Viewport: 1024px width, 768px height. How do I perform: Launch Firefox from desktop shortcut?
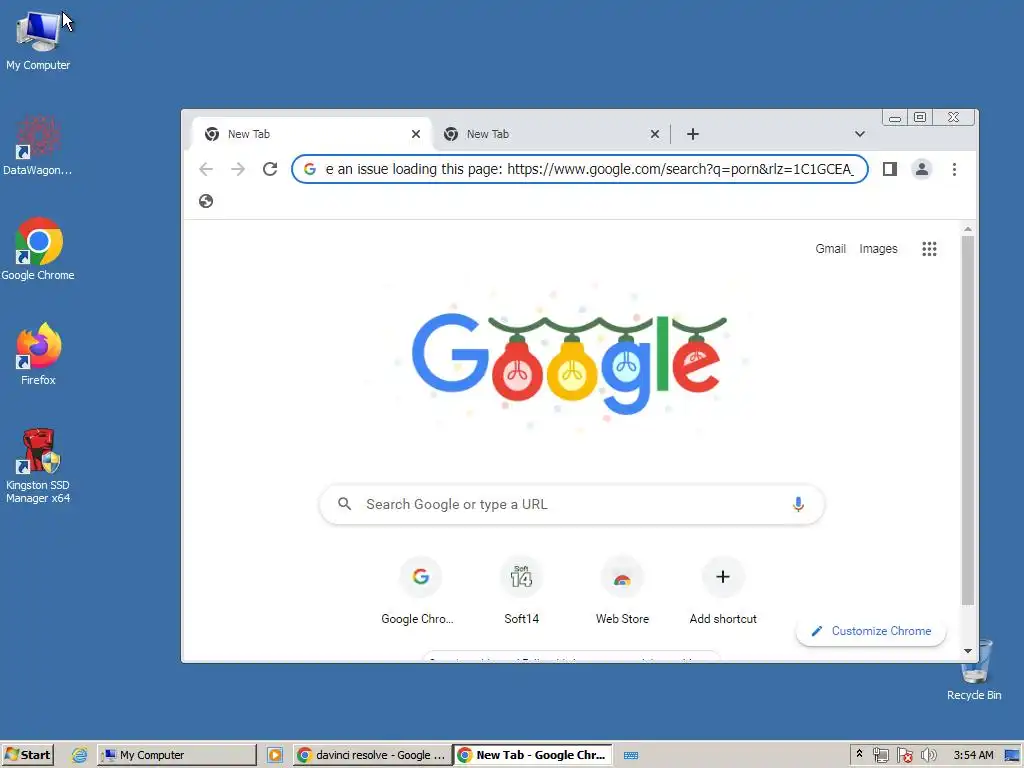tap(38, 354)
